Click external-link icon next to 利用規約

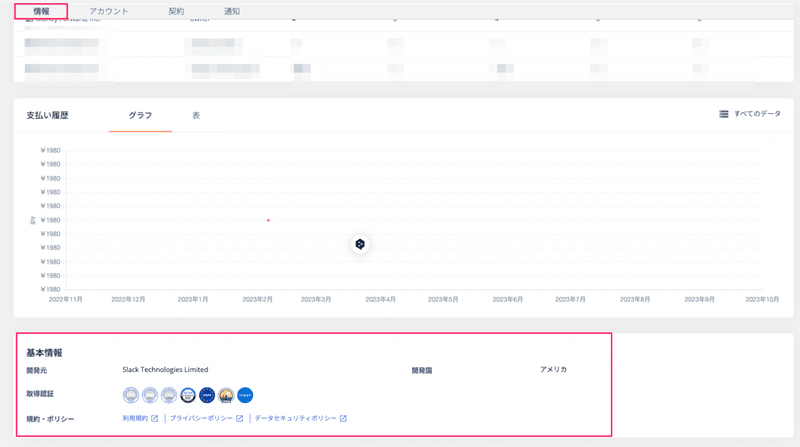155,418
